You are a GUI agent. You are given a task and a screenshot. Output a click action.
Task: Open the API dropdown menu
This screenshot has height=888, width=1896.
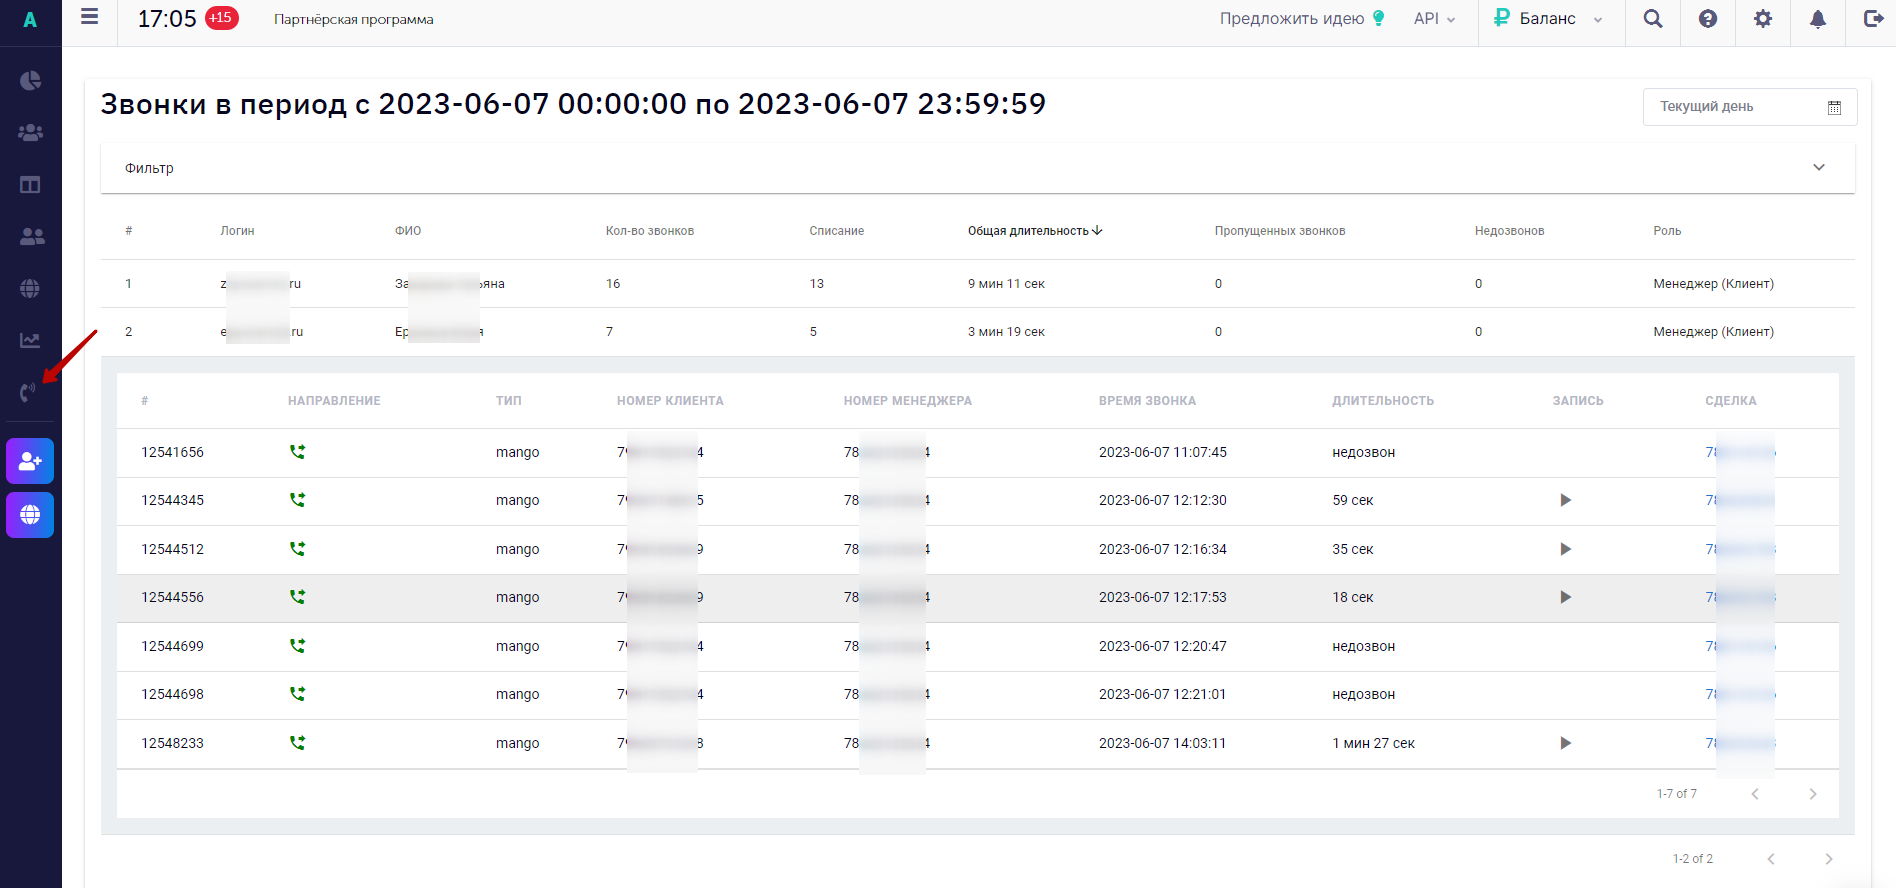(1434, 19)
